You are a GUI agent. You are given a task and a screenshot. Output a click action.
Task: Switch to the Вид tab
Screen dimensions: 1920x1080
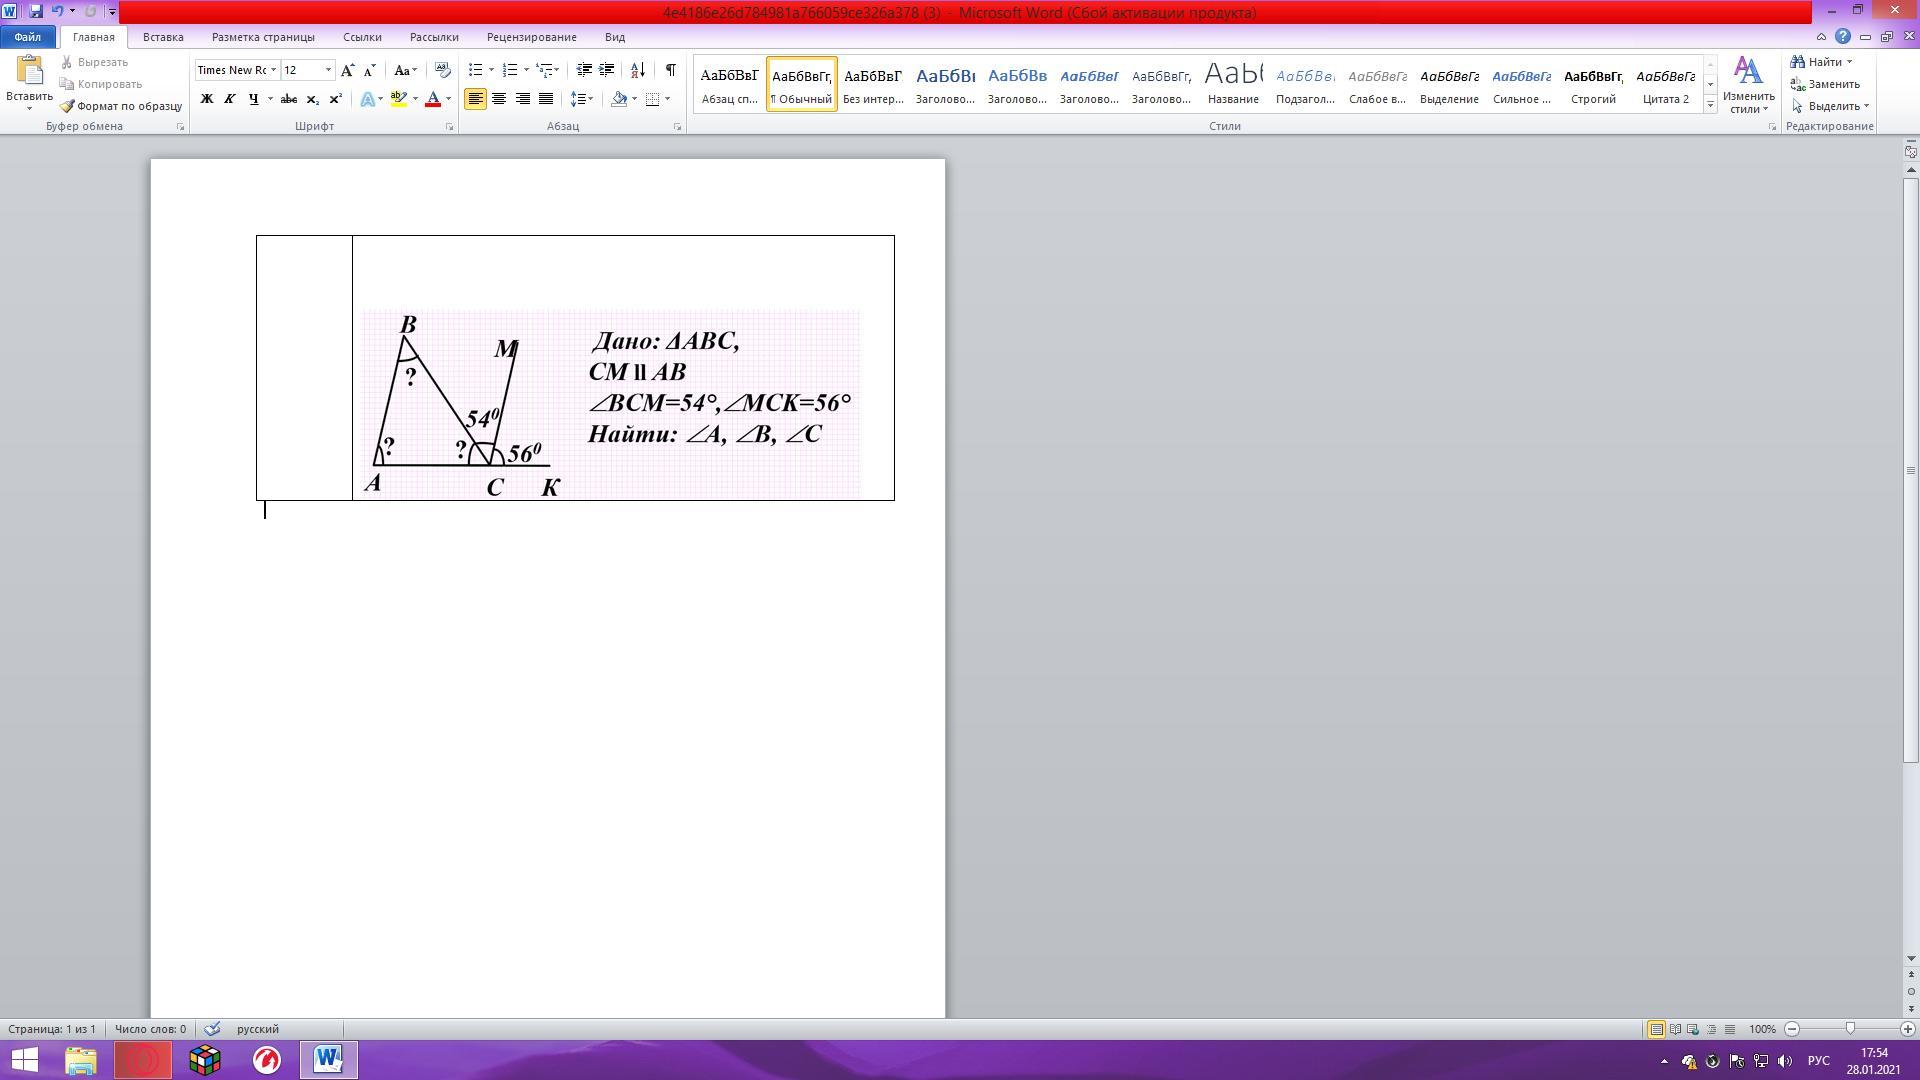(615, 37)
